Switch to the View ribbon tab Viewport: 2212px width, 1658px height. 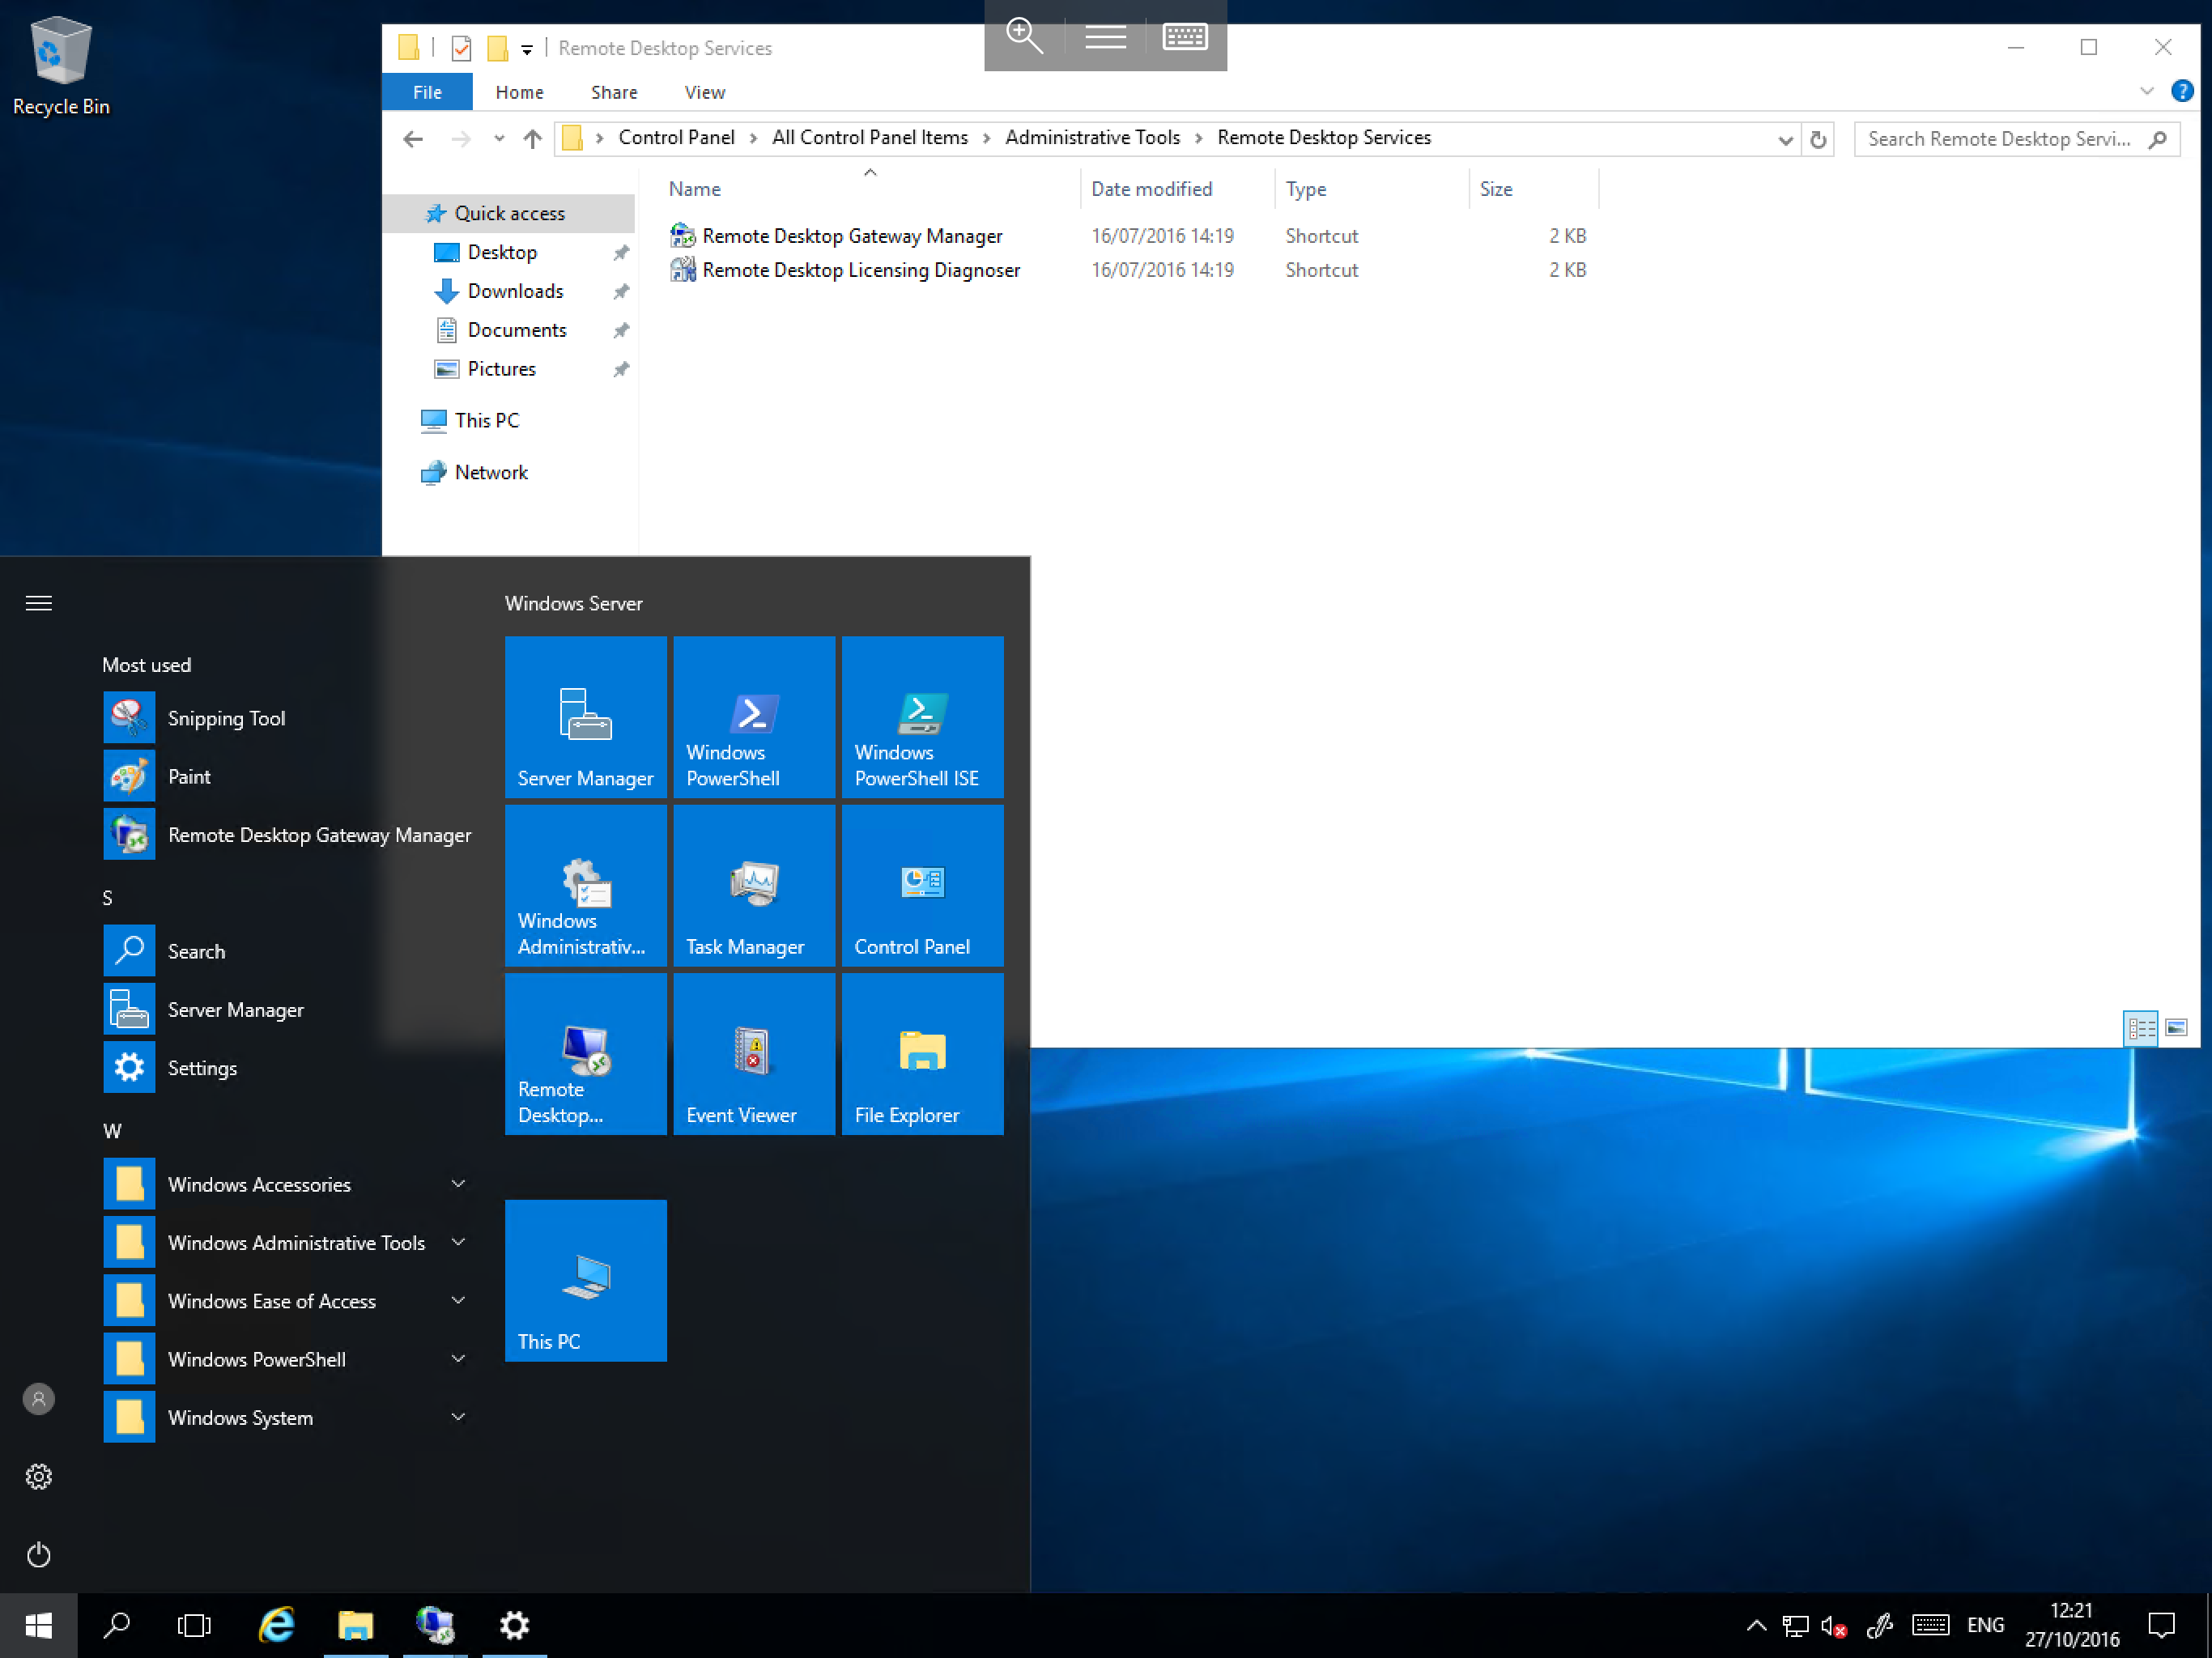click(704, 92)
